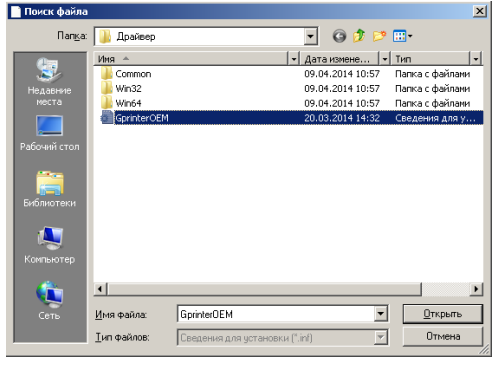Viewport: 503px width, 367px height.
Task: Open Недавние места in the sidebar
Action: point(49,82)
